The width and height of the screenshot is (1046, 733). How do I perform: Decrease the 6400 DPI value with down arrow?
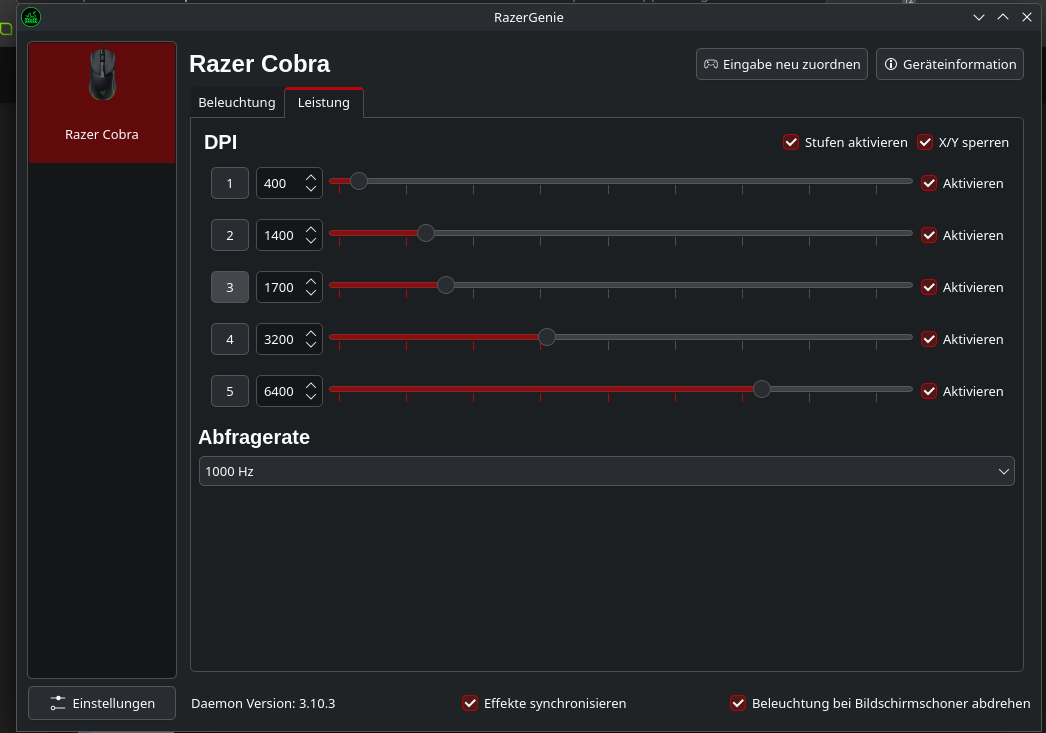[311, 397]
